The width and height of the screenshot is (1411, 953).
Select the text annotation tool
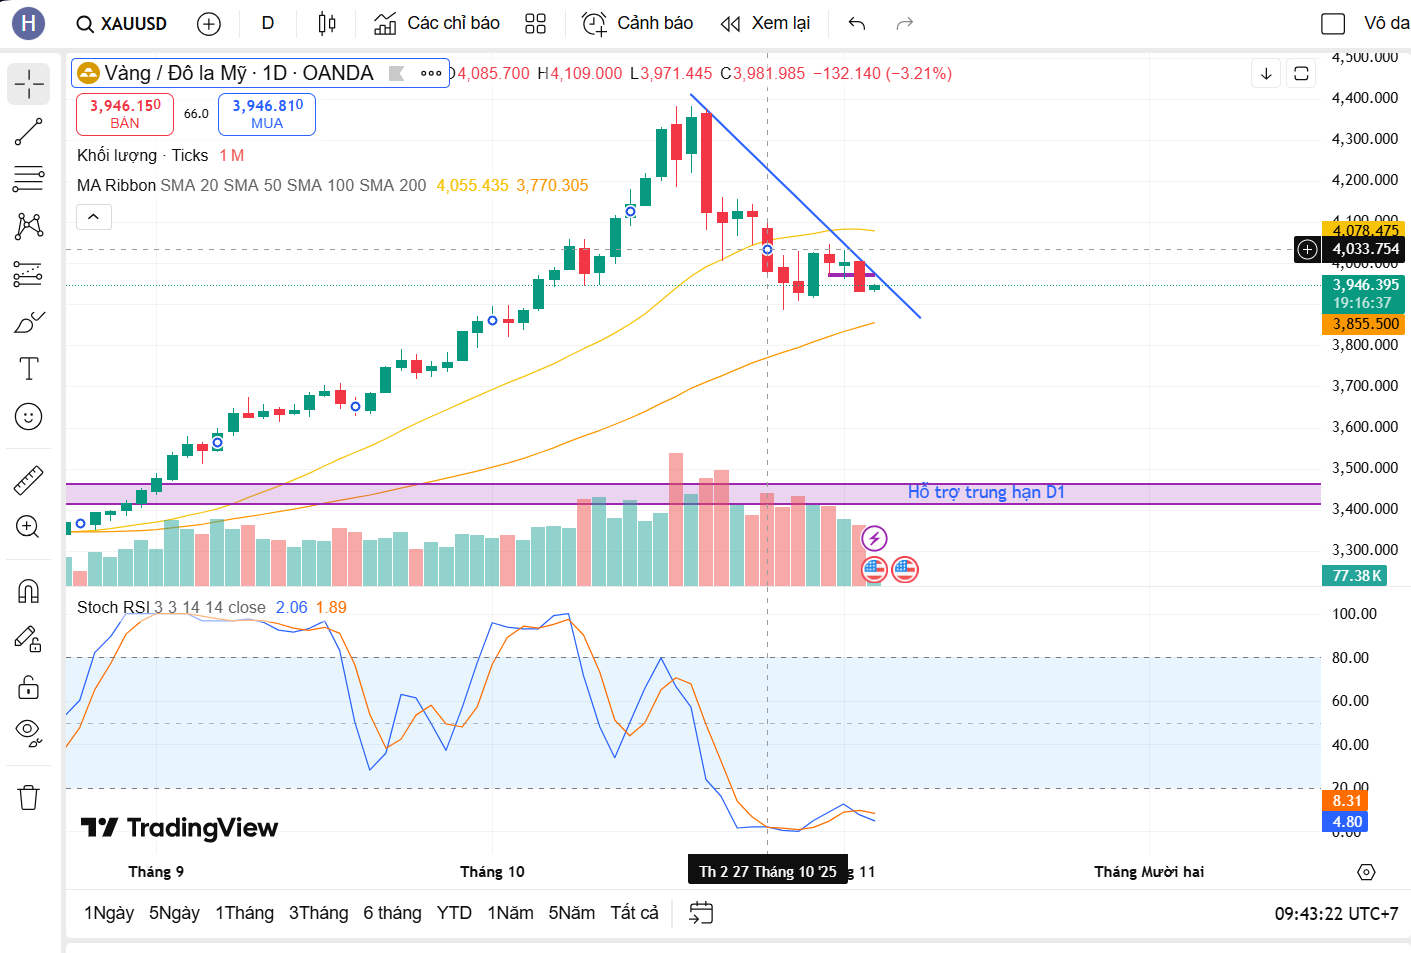pos(28,369)
